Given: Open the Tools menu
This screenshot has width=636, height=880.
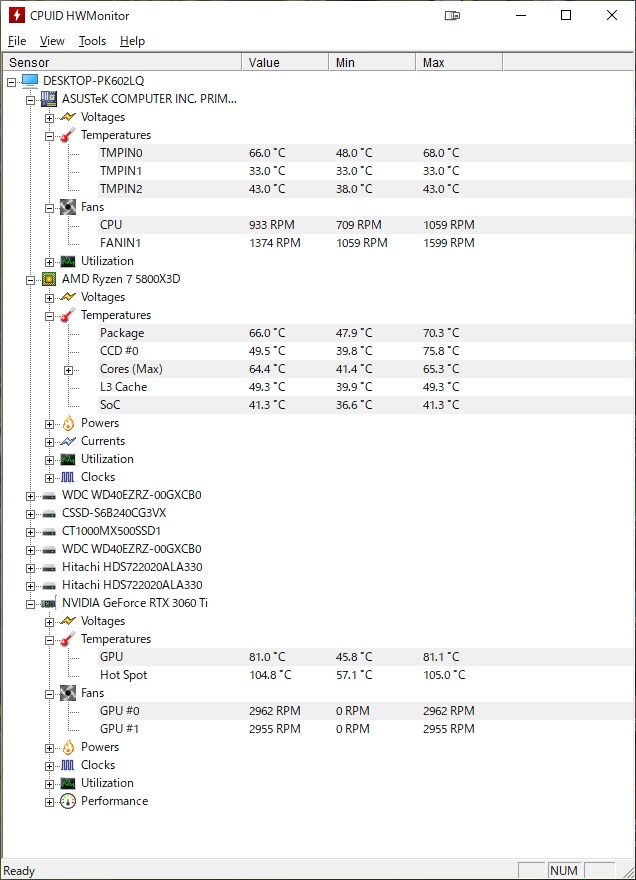Looking at the screenshot, I should click(x=92, y=41).
